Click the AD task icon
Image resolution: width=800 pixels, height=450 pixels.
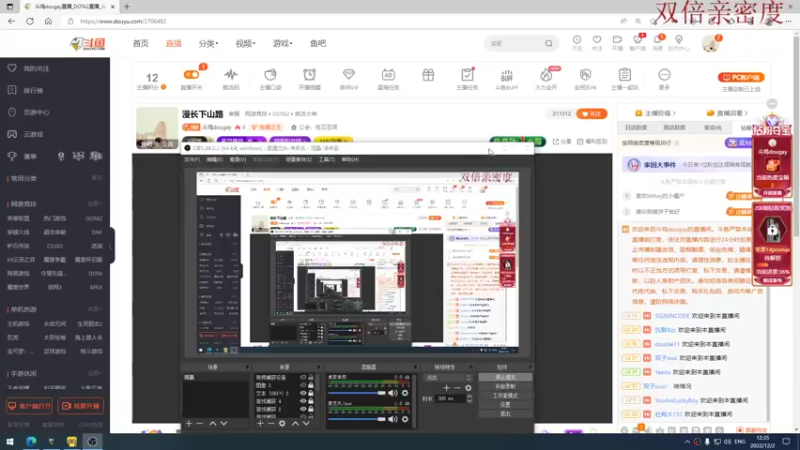388,75
